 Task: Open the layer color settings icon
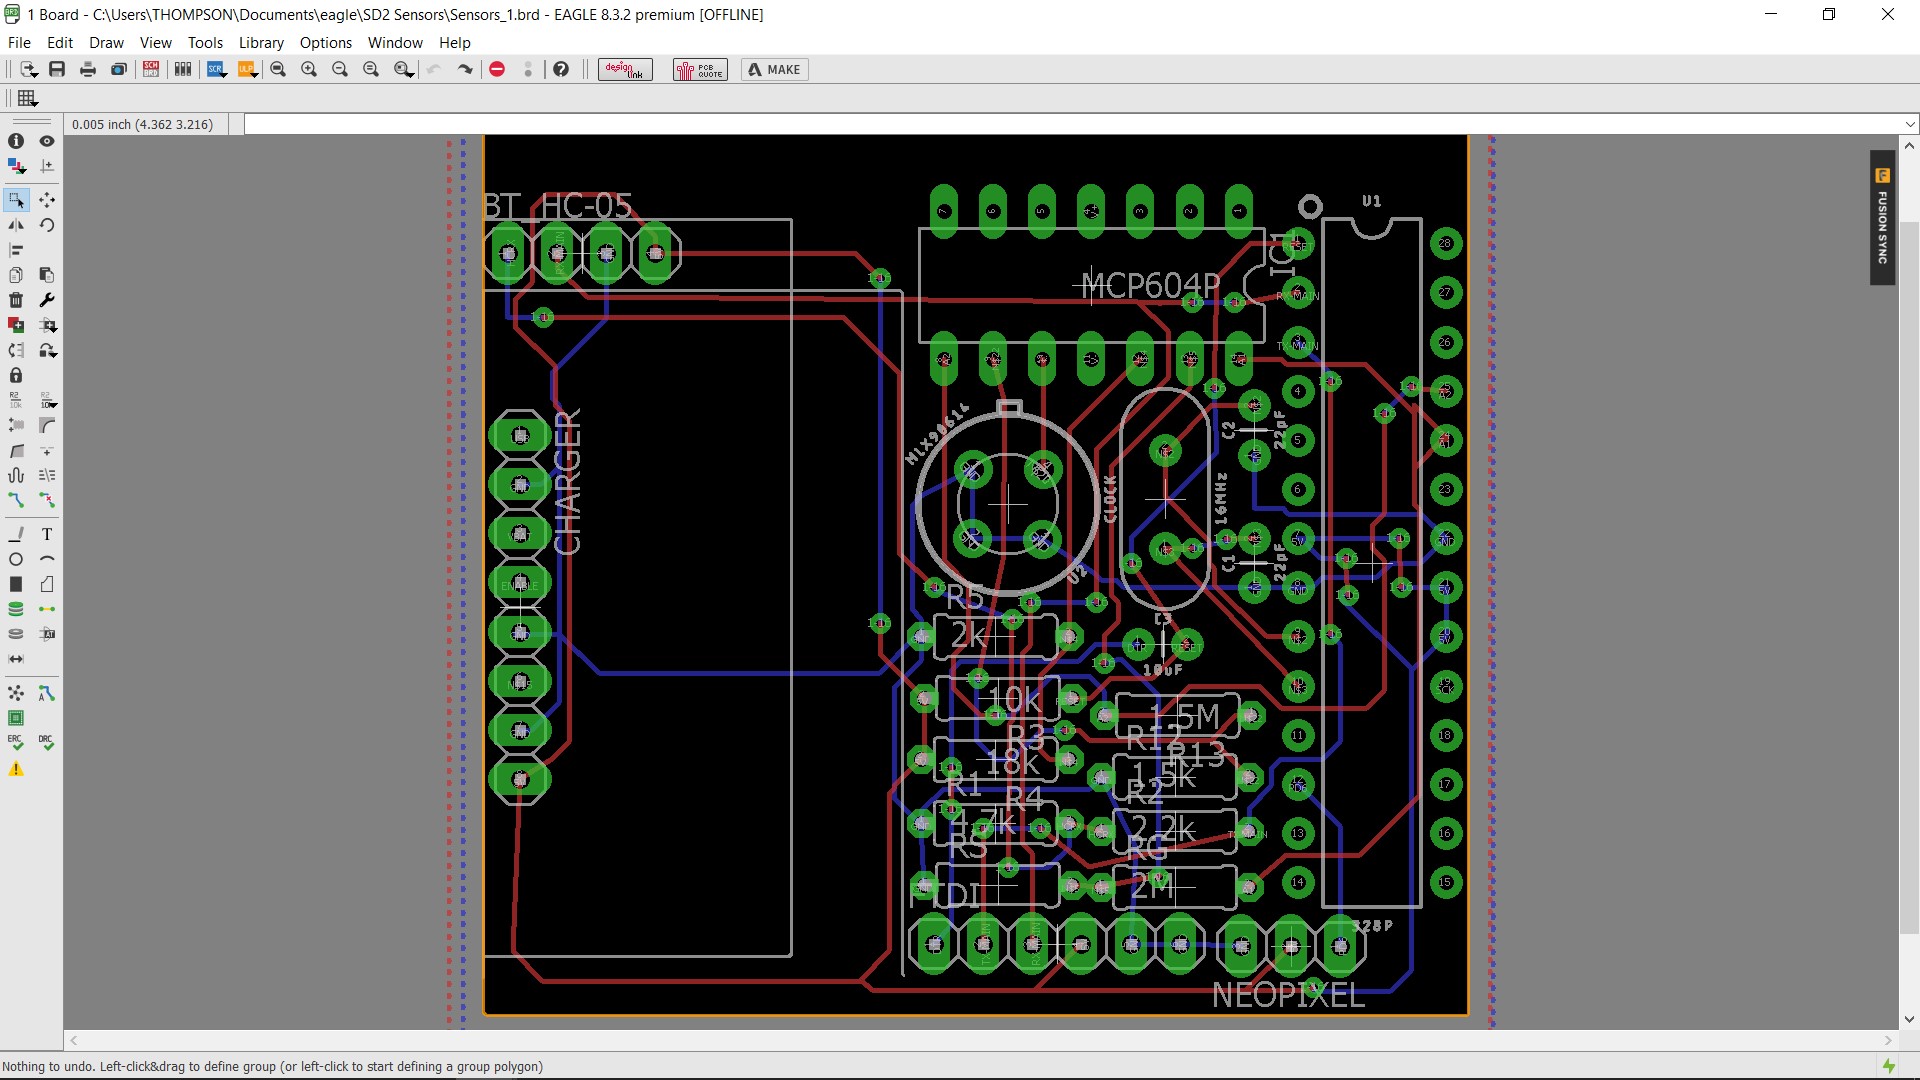click(16, 166)
